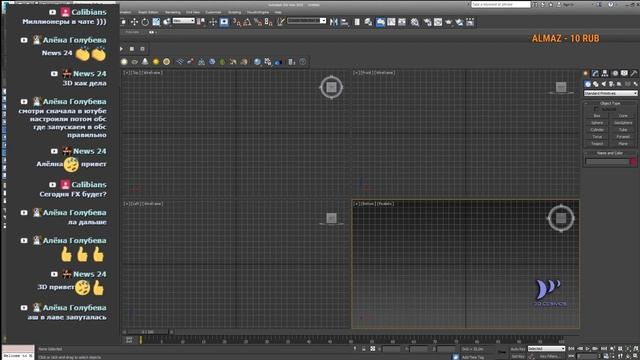Toggle the selection lock icon in status bar
Viewport: 640px width, 360px height.
364,349
